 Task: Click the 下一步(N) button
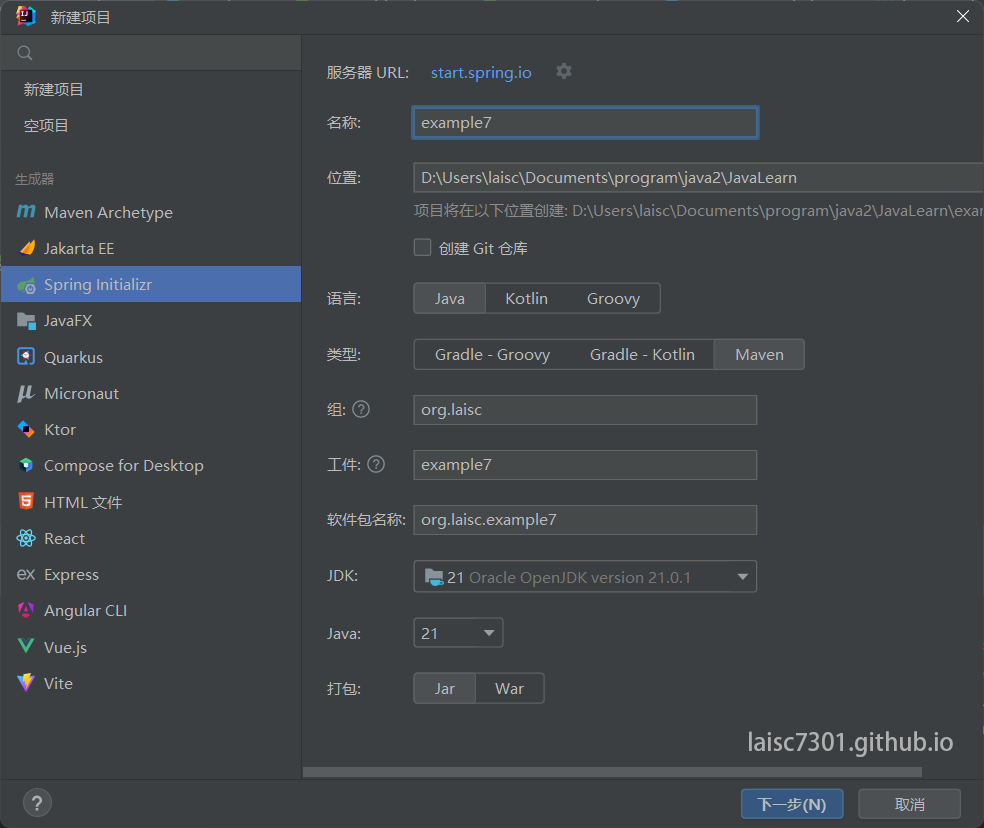point(791,804)
